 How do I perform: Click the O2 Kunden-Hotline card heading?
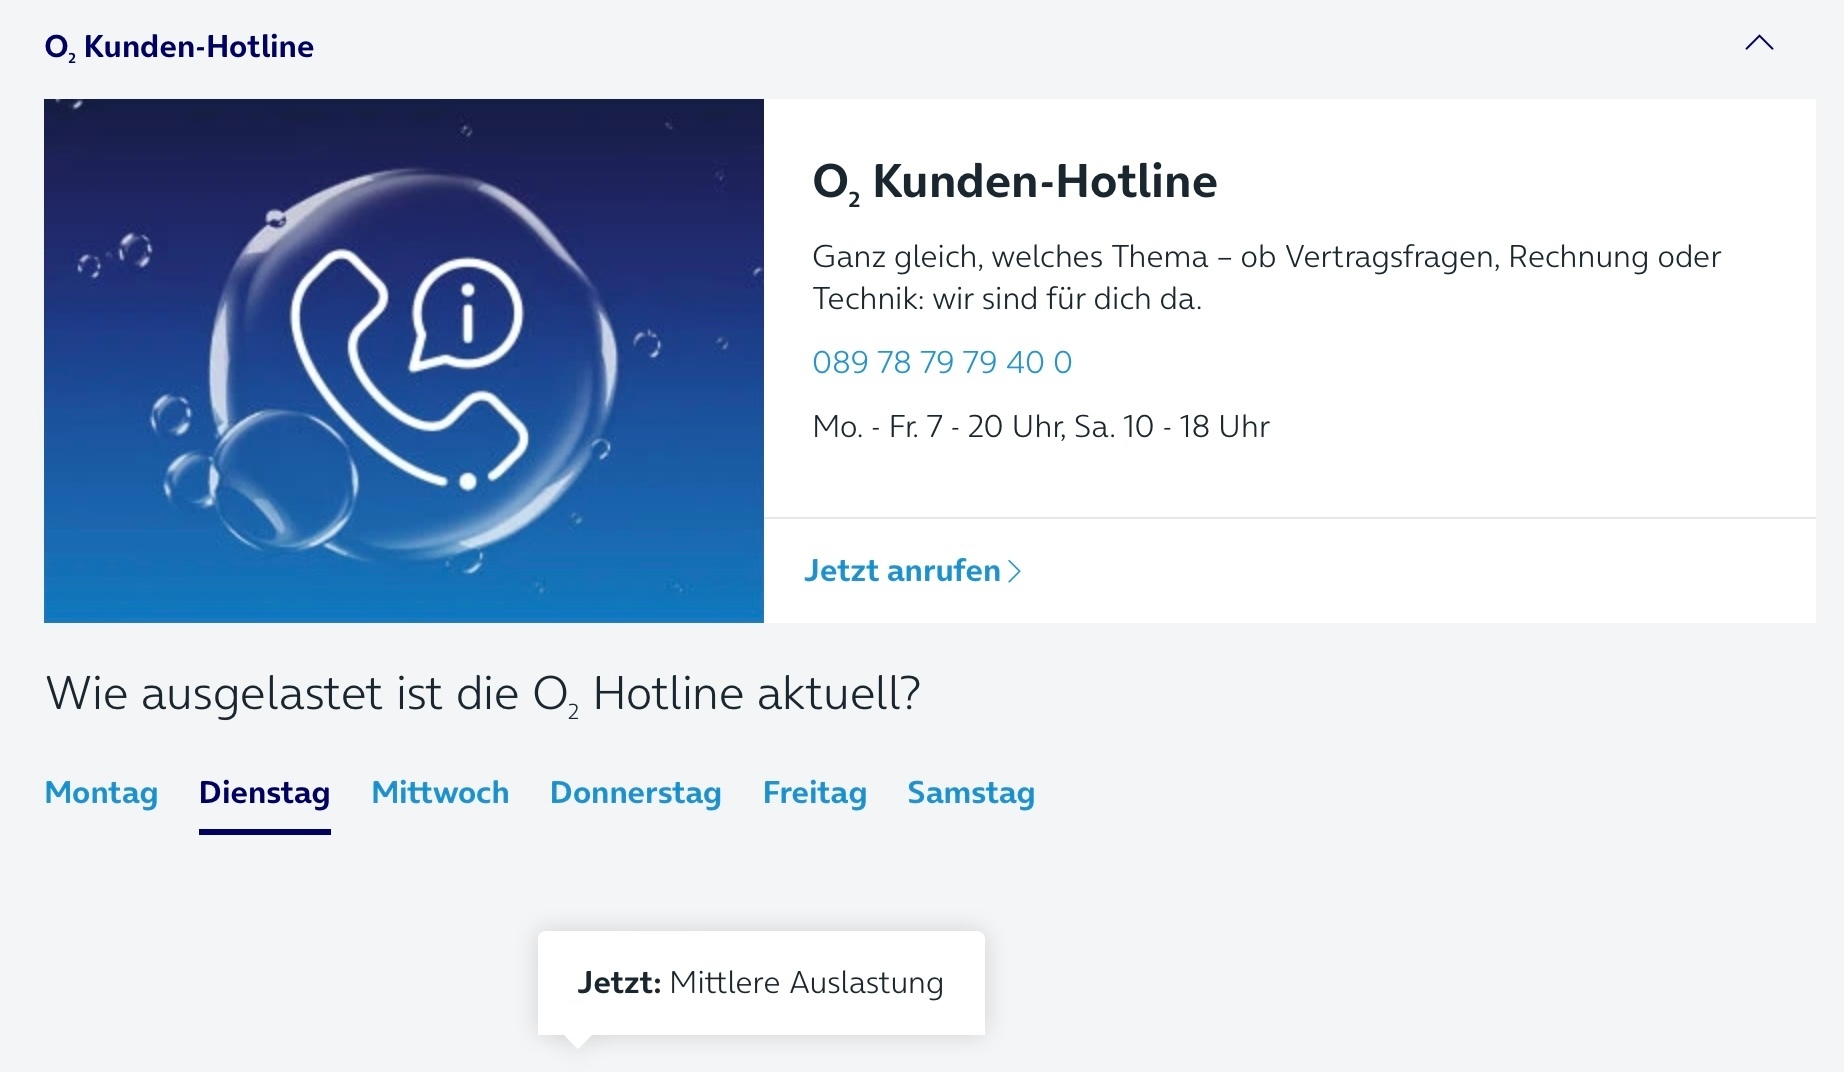1015,182
